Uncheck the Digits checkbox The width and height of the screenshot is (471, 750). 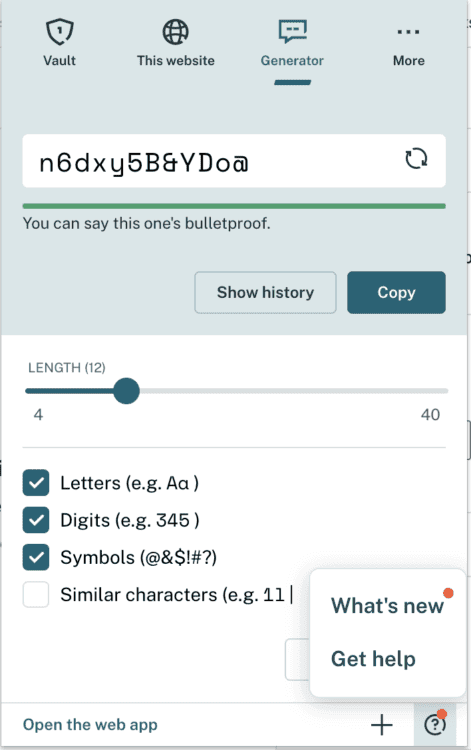click(x=36, y=520)
